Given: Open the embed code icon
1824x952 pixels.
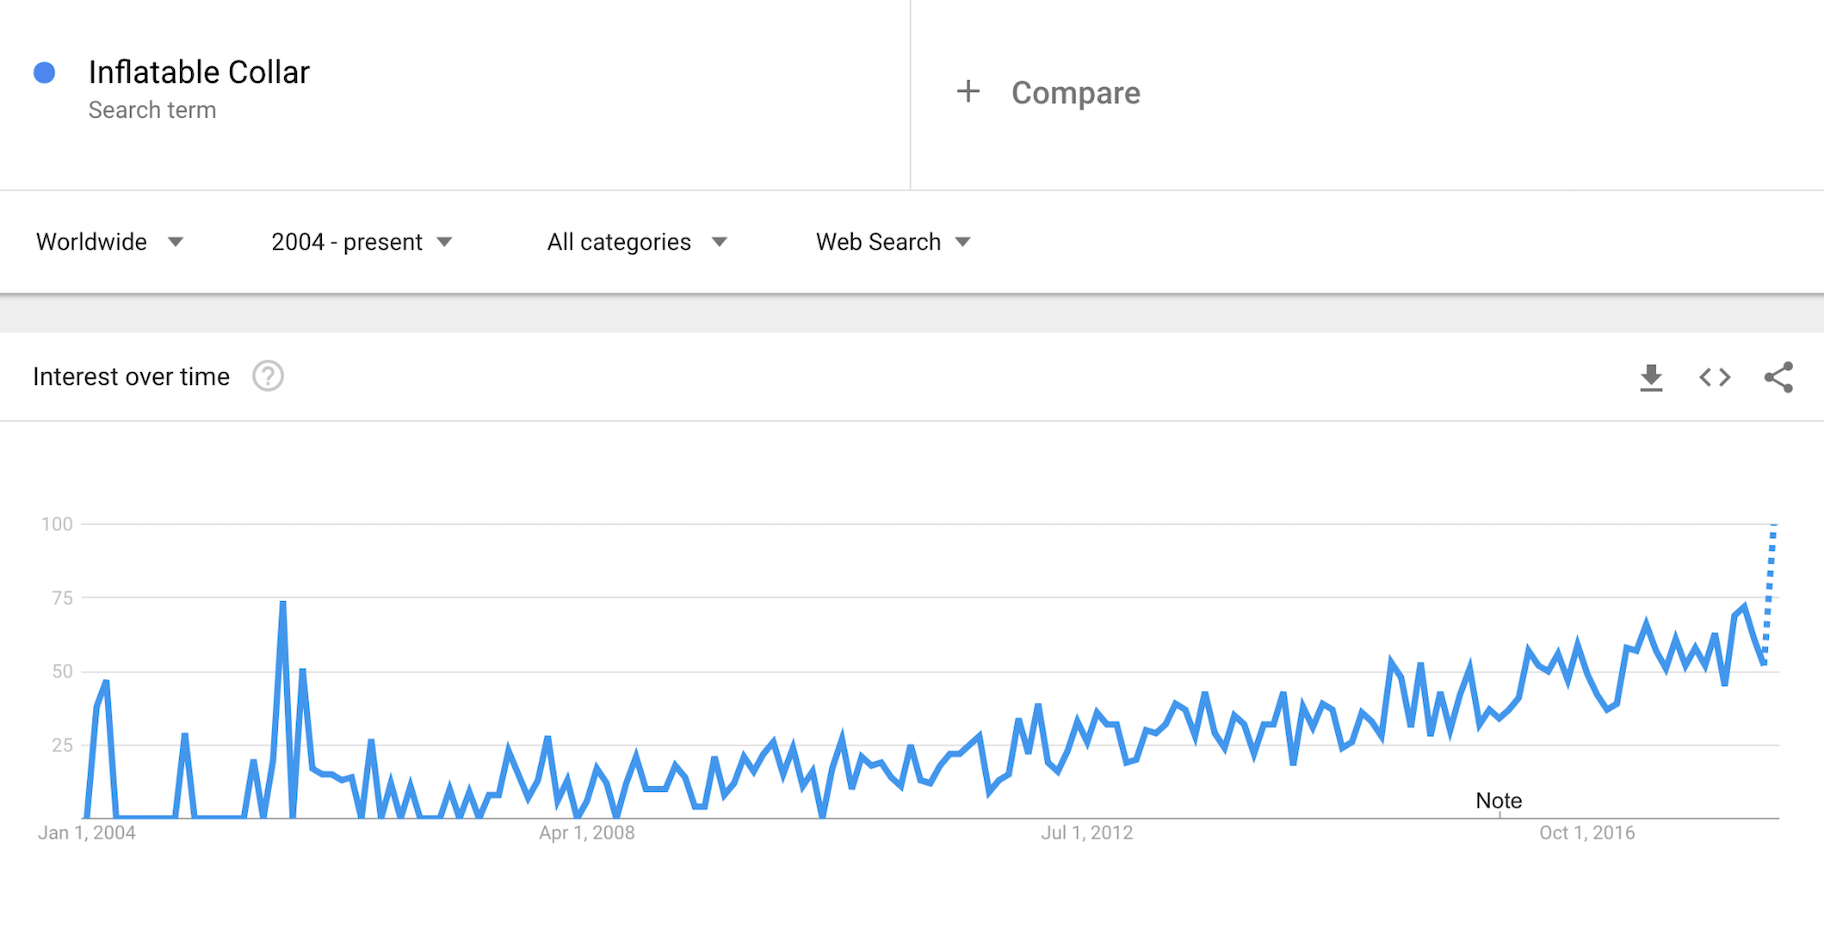Looking at the screenshot, I should (1715, 377).
